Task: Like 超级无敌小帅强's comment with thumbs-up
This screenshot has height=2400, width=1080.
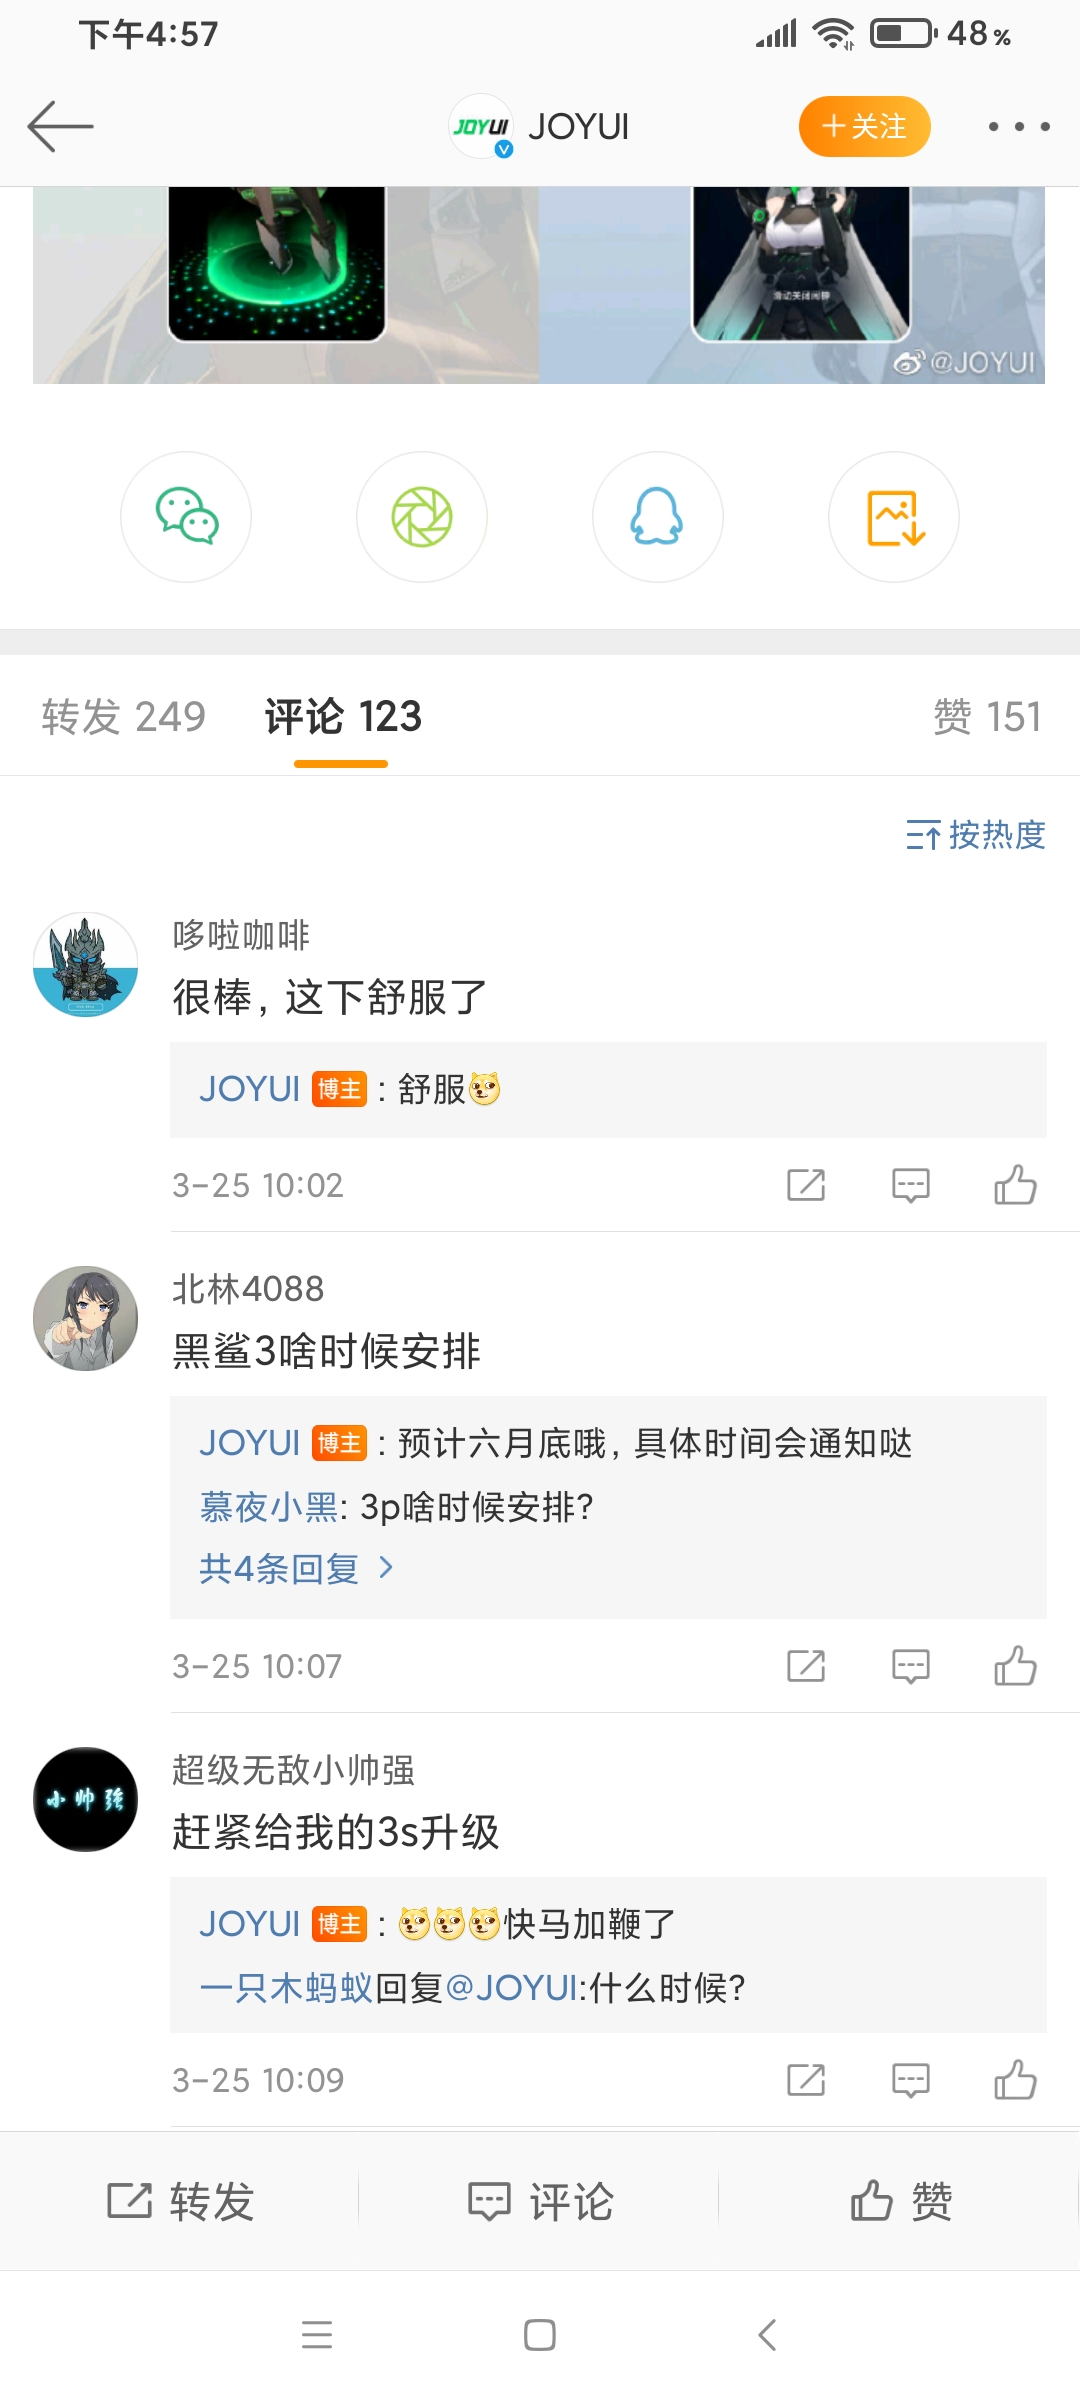Action: pyautogui.click(x=1015, y=2080)
